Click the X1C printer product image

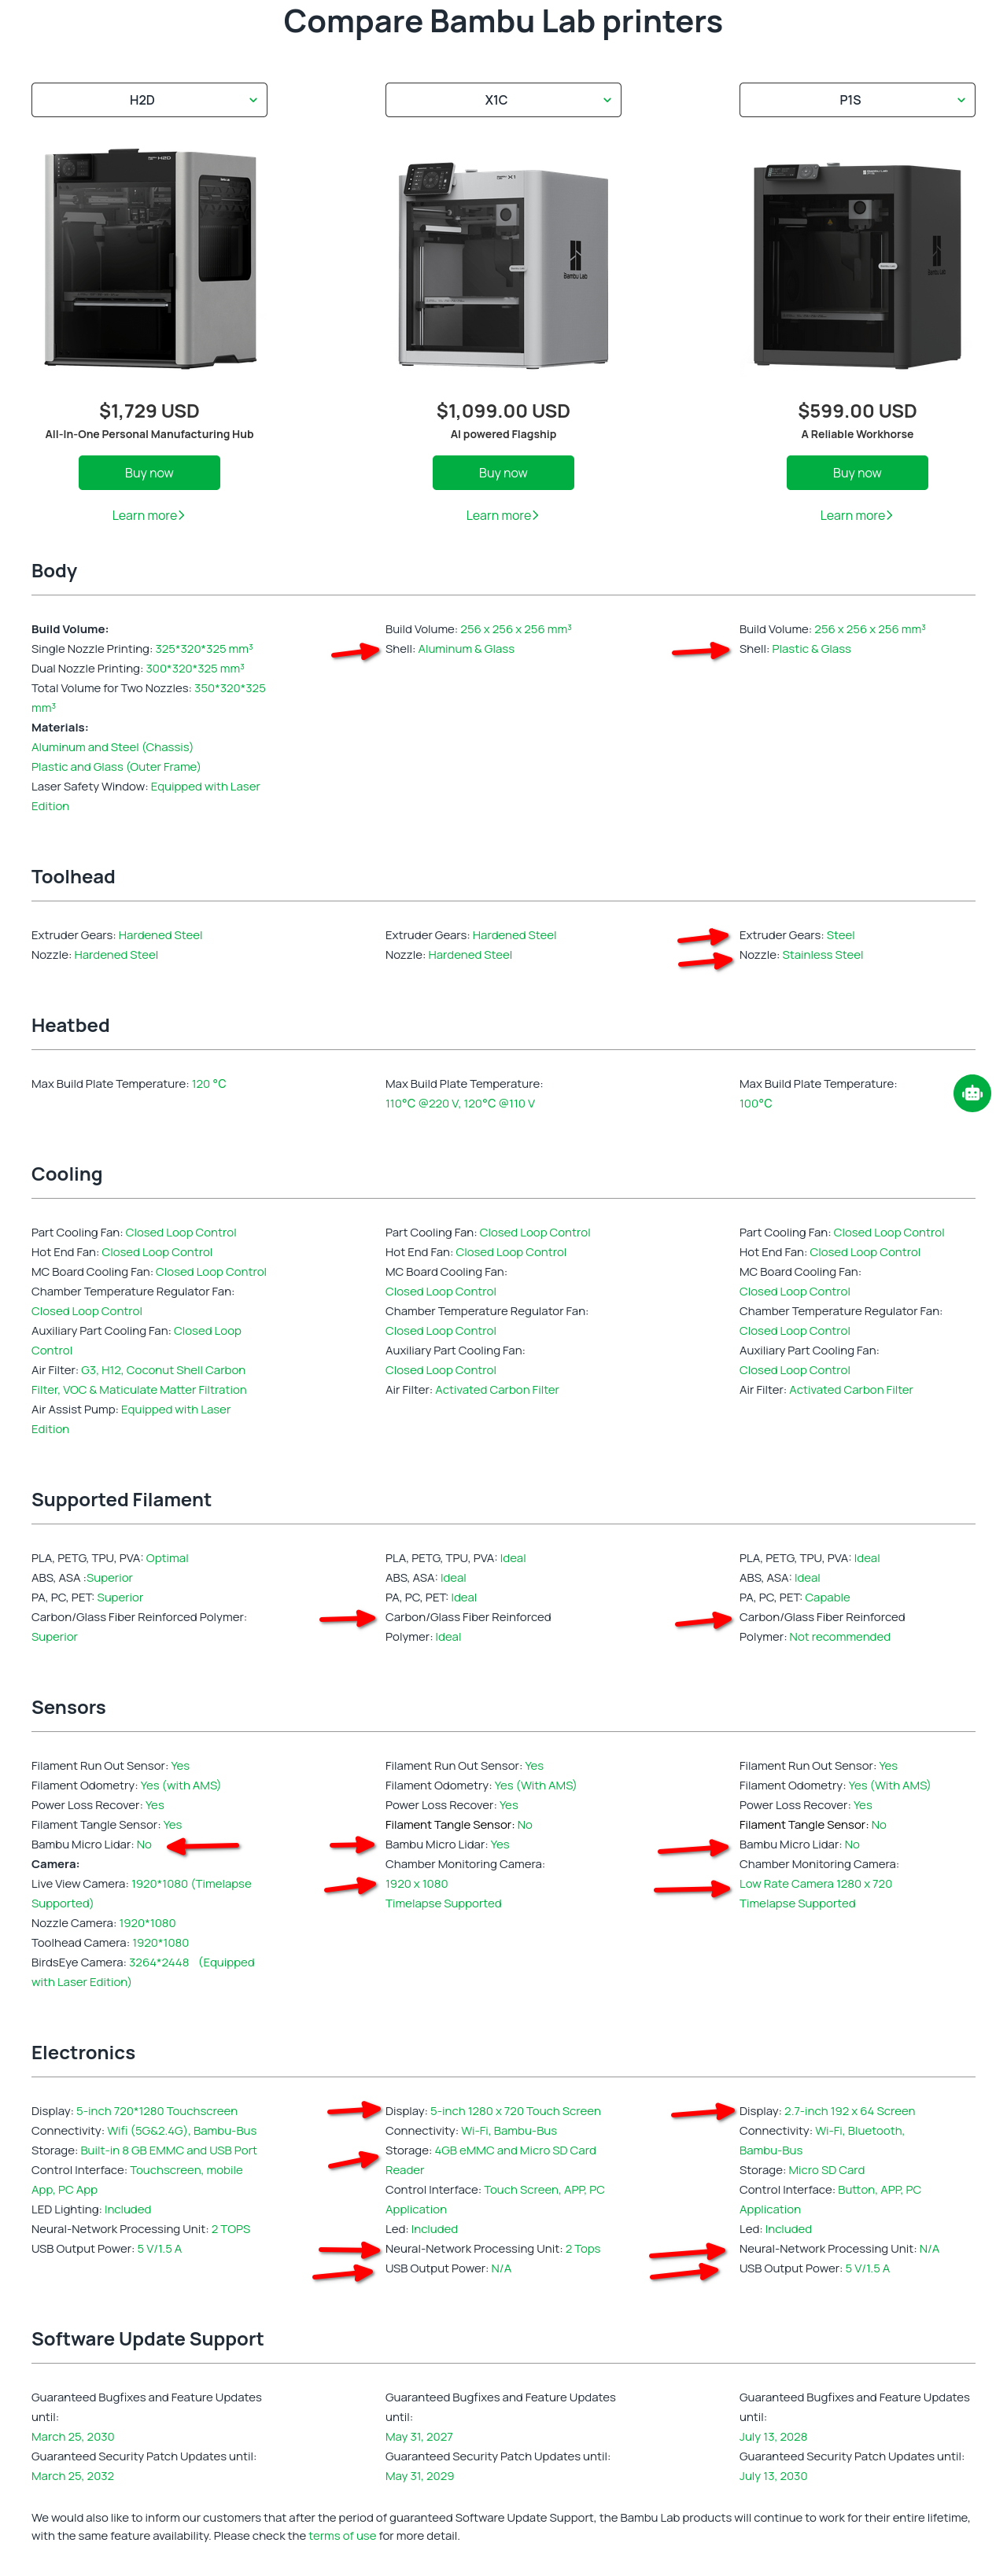[x=503, y=266]
